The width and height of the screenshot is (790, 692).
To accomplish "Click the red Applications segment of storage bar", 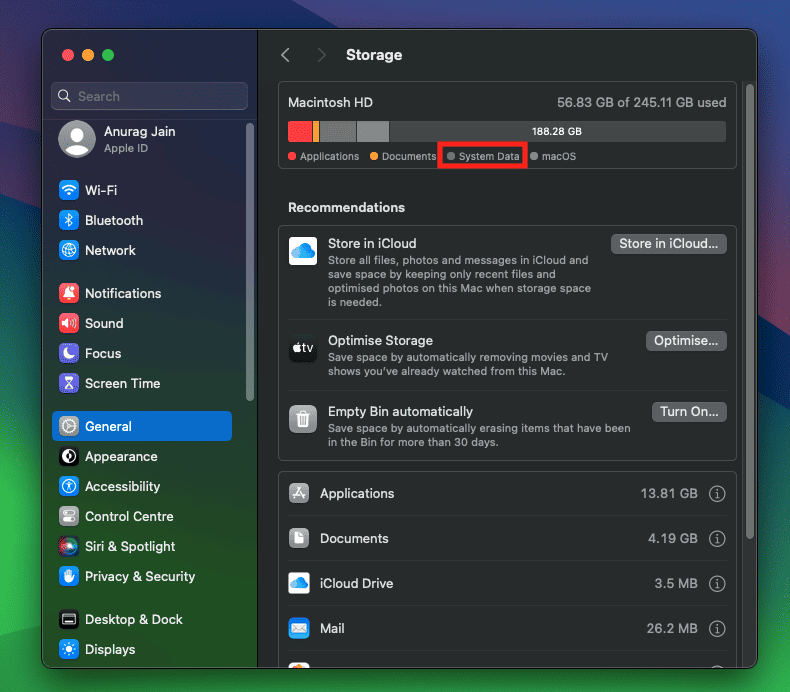I will coord(300,131).
